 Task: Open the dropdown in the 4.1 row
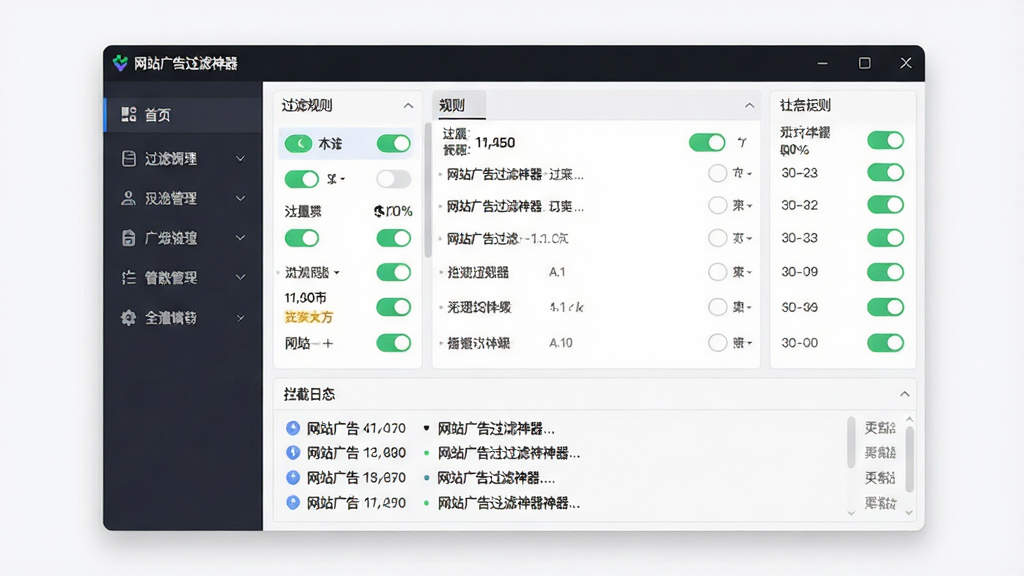743,307
